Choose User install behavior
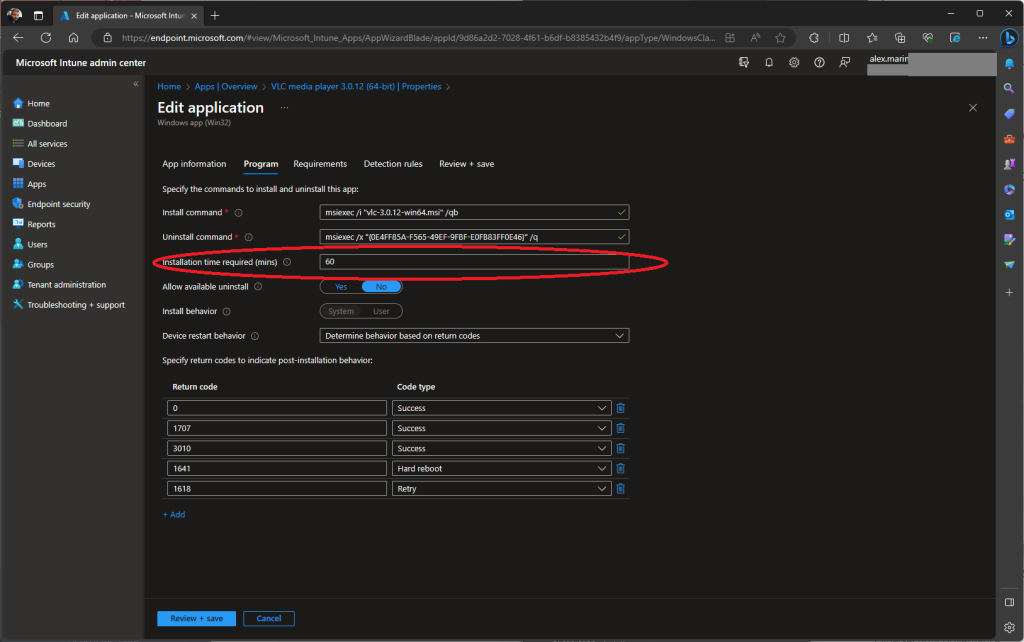The height and width of the screenshot is (642, 1024). 381,311
